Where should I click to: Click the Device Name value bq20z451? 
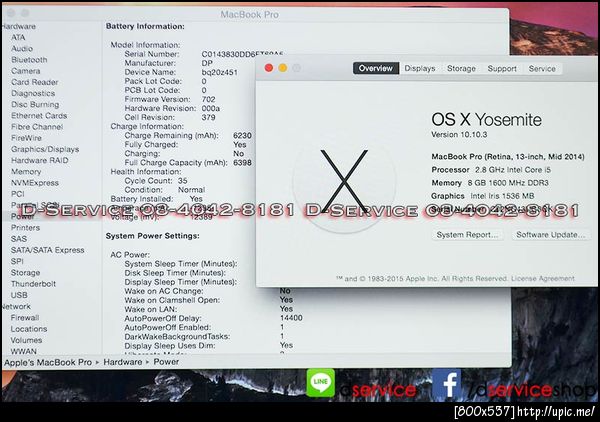pos(220,72)
